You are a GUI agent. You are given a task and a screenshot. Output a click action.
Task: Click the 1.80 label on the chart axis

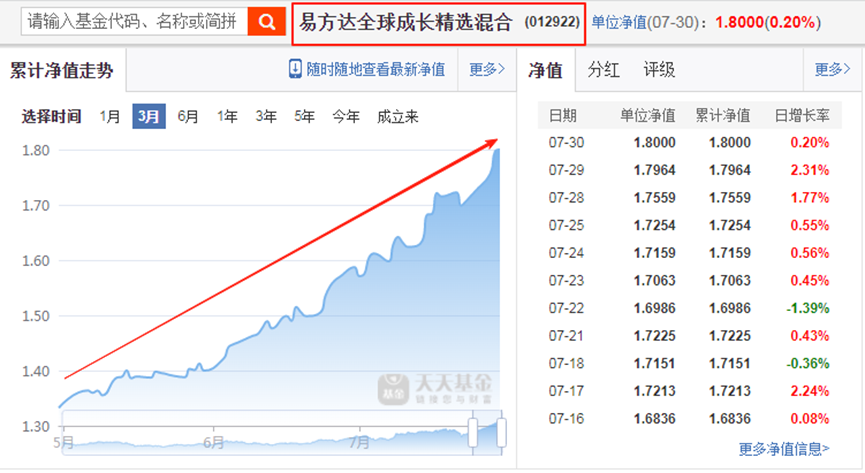tap(35, 150)
